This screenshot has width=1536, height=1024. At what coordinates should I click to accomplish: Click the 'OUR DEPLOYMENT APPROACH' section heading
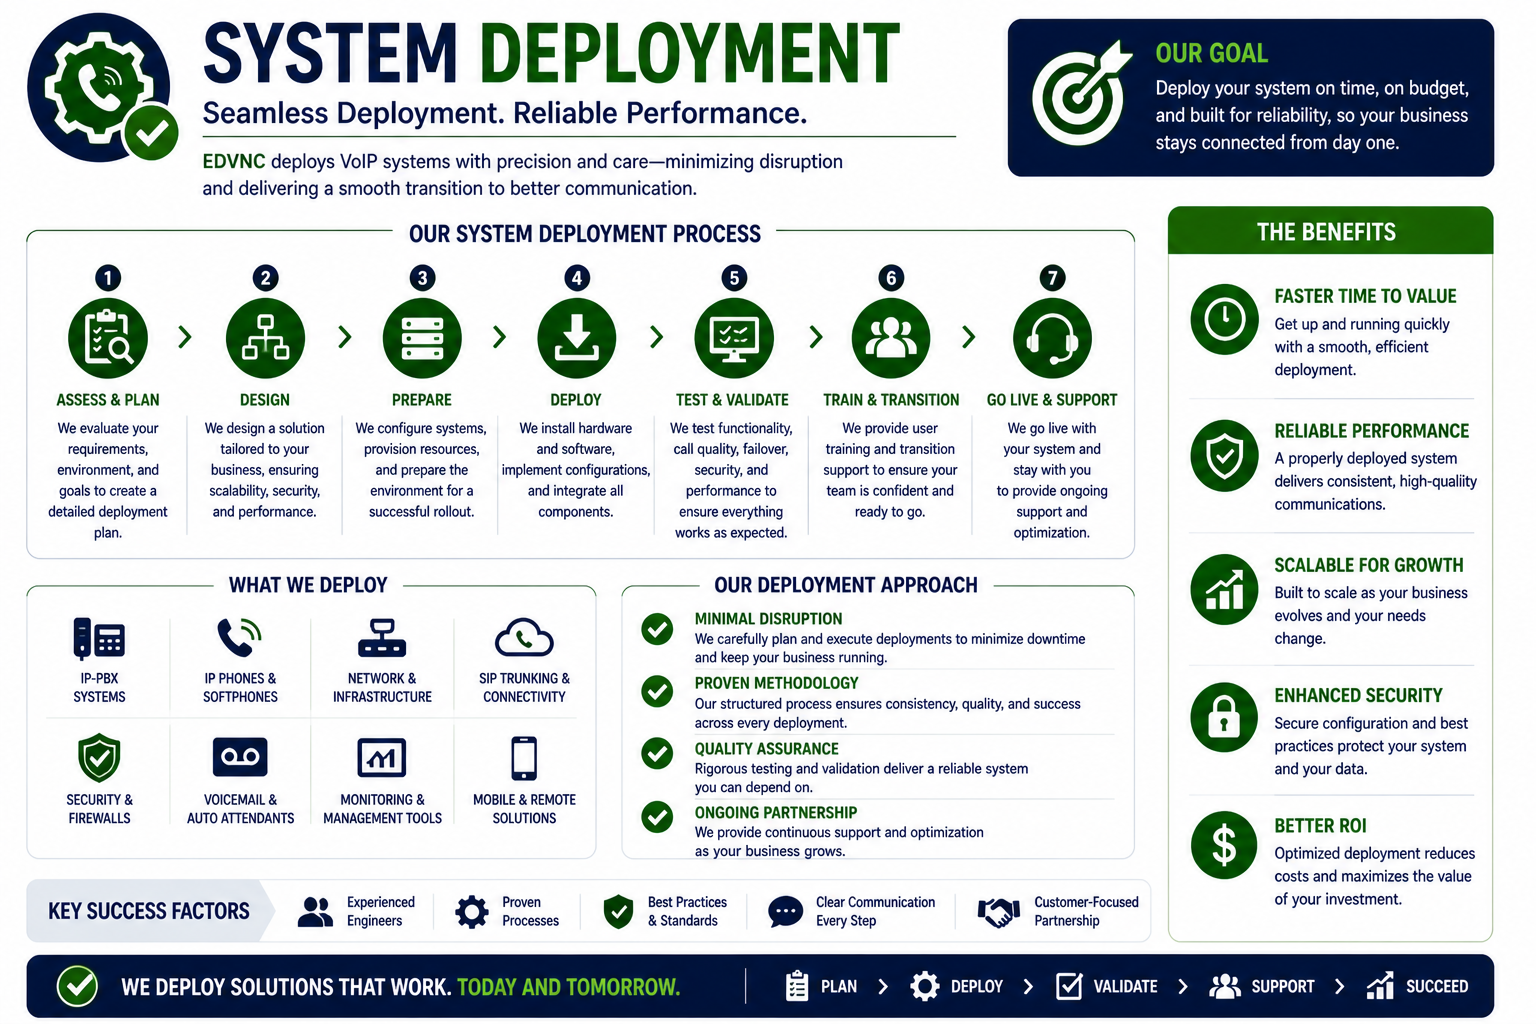(846, 585)
